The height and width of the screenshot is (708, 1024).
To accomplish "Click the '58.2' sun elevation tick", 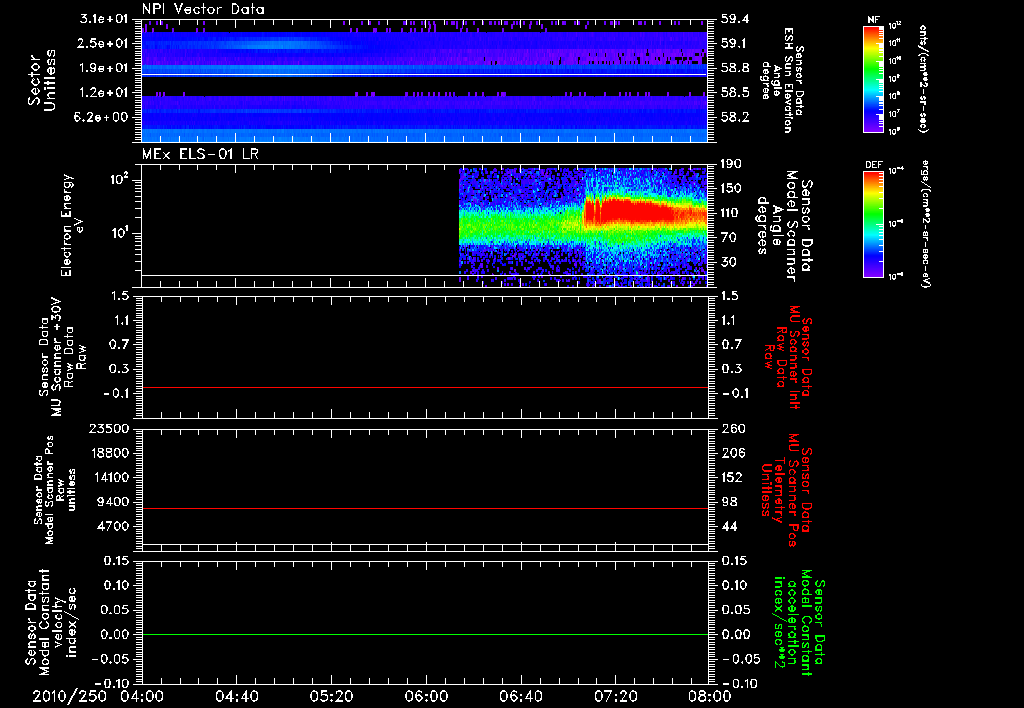I will 734,117.
